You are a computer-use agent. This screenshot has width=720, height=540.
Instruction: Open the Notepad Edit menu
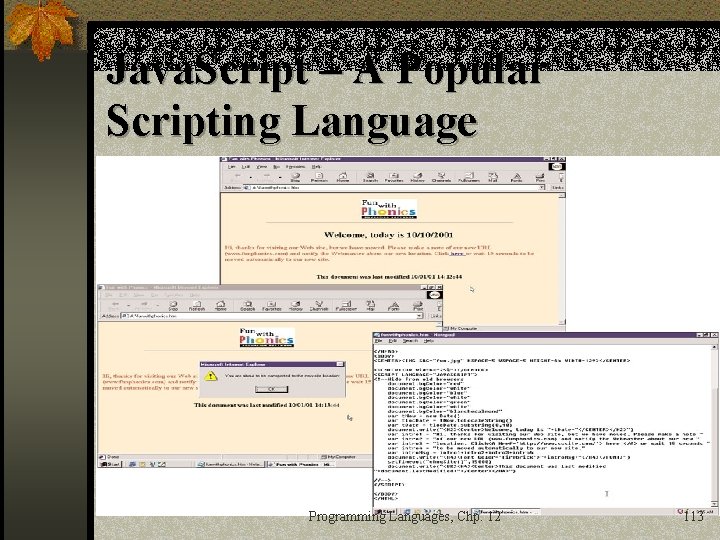point(393,341)
